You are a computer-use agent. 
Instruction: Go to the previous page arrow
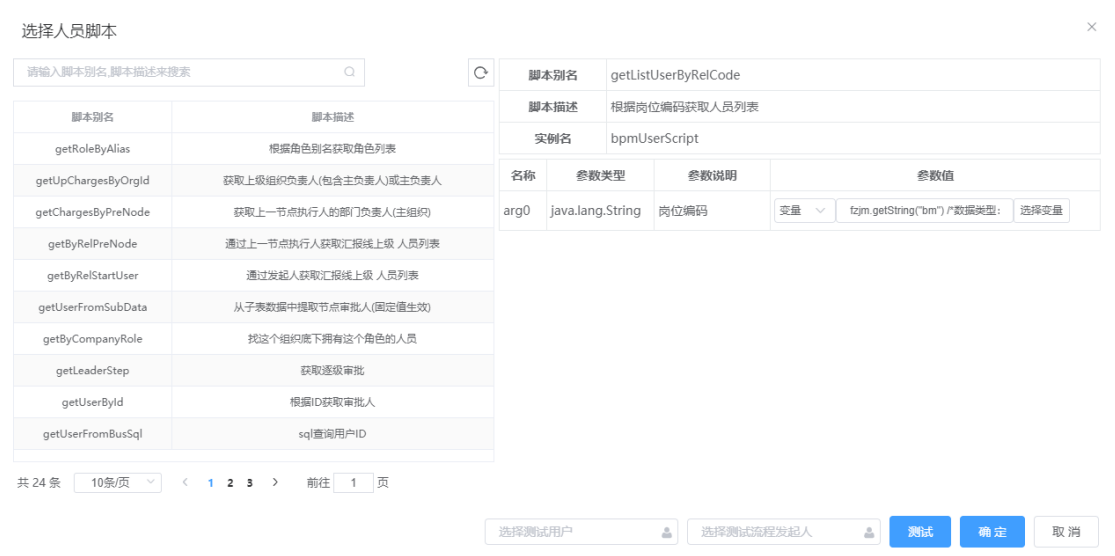click(185, 483)
